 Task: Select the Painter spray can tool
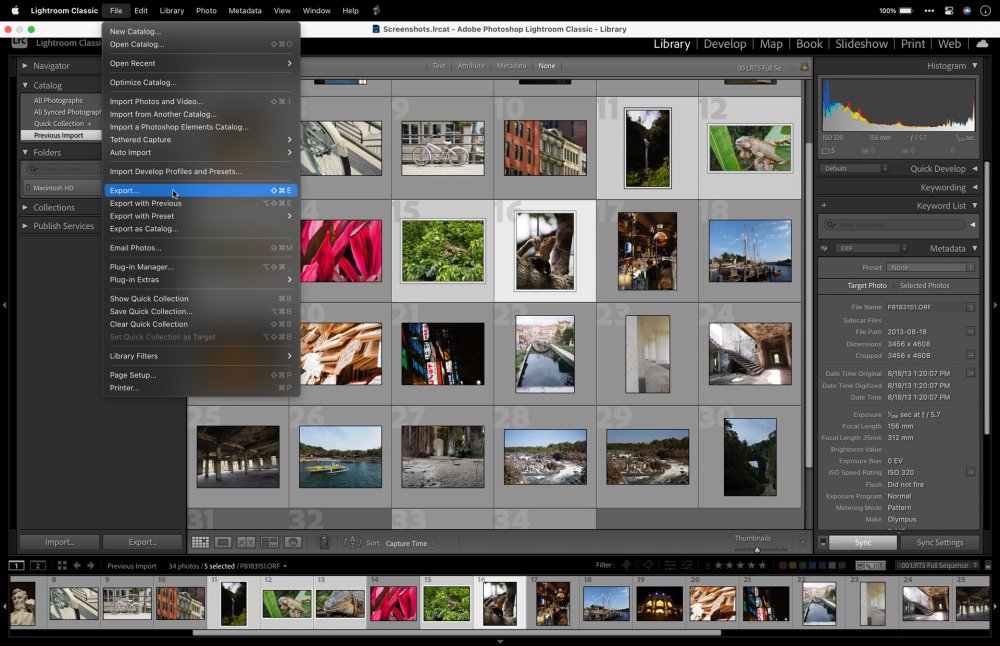[324, 542]
